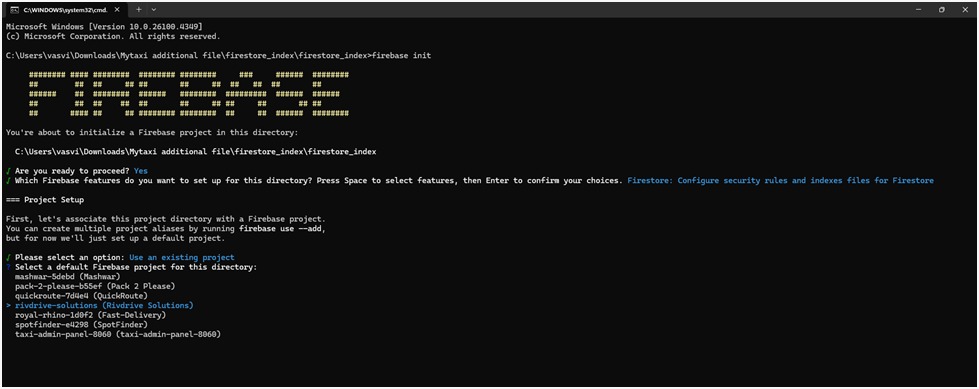979x389 pixels.
Task: Open the tab dropdown chevron
Action: point(154,9)
